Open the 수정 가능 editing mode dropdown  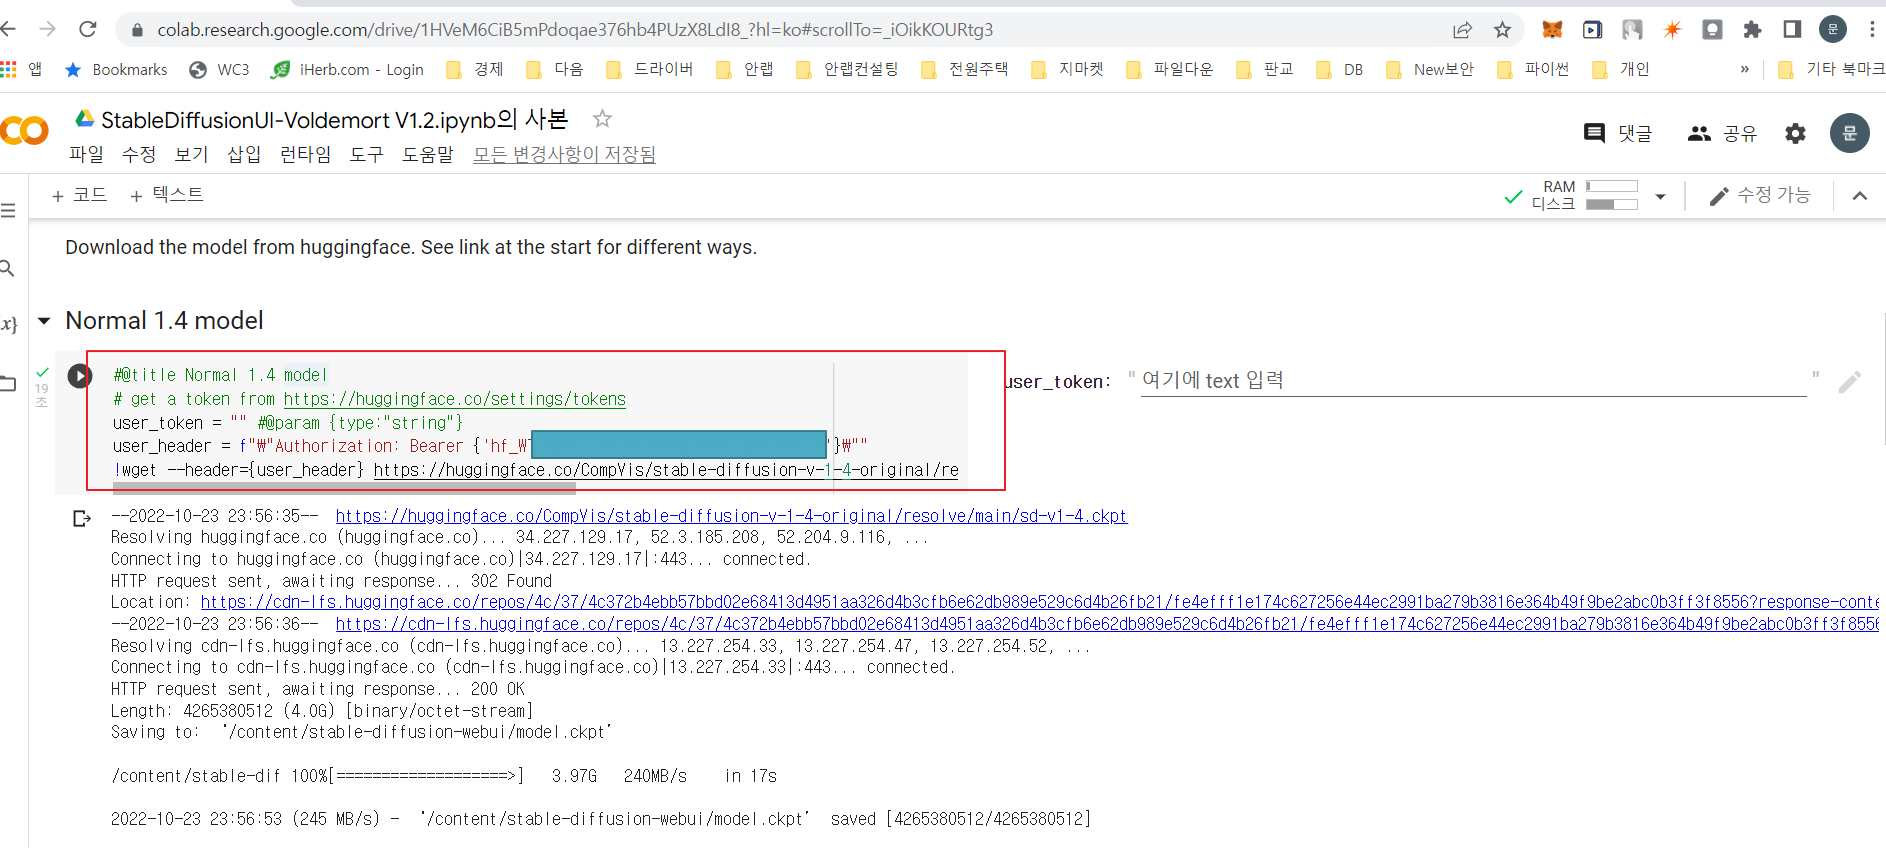pyautogui.click(x=1760, y=195)
